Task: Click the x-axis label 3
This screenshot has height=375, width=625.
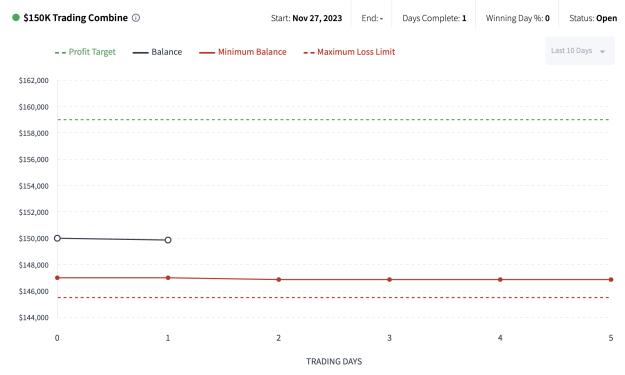Action: [389, 338]
